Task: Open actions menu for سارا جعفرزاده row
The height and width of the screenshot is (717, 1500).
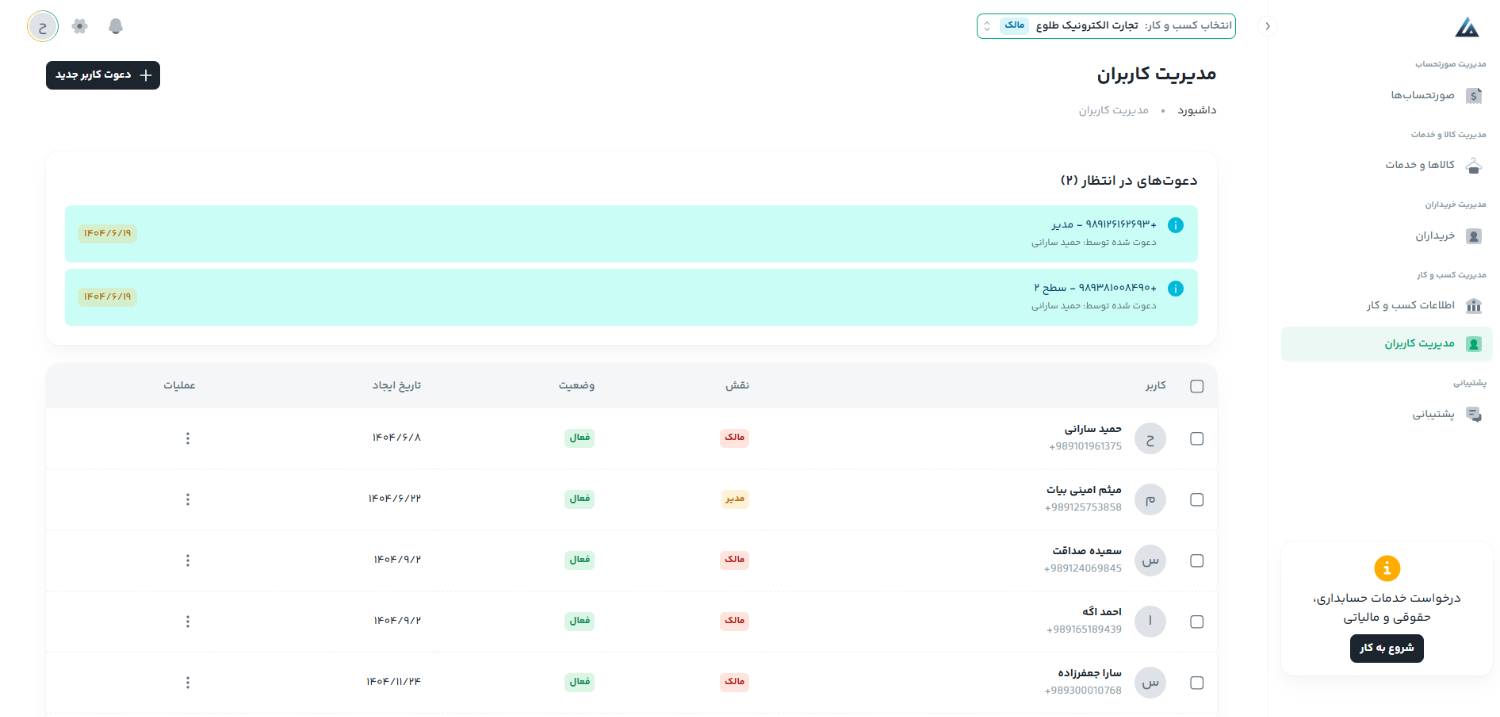Action: click(188, 683)
